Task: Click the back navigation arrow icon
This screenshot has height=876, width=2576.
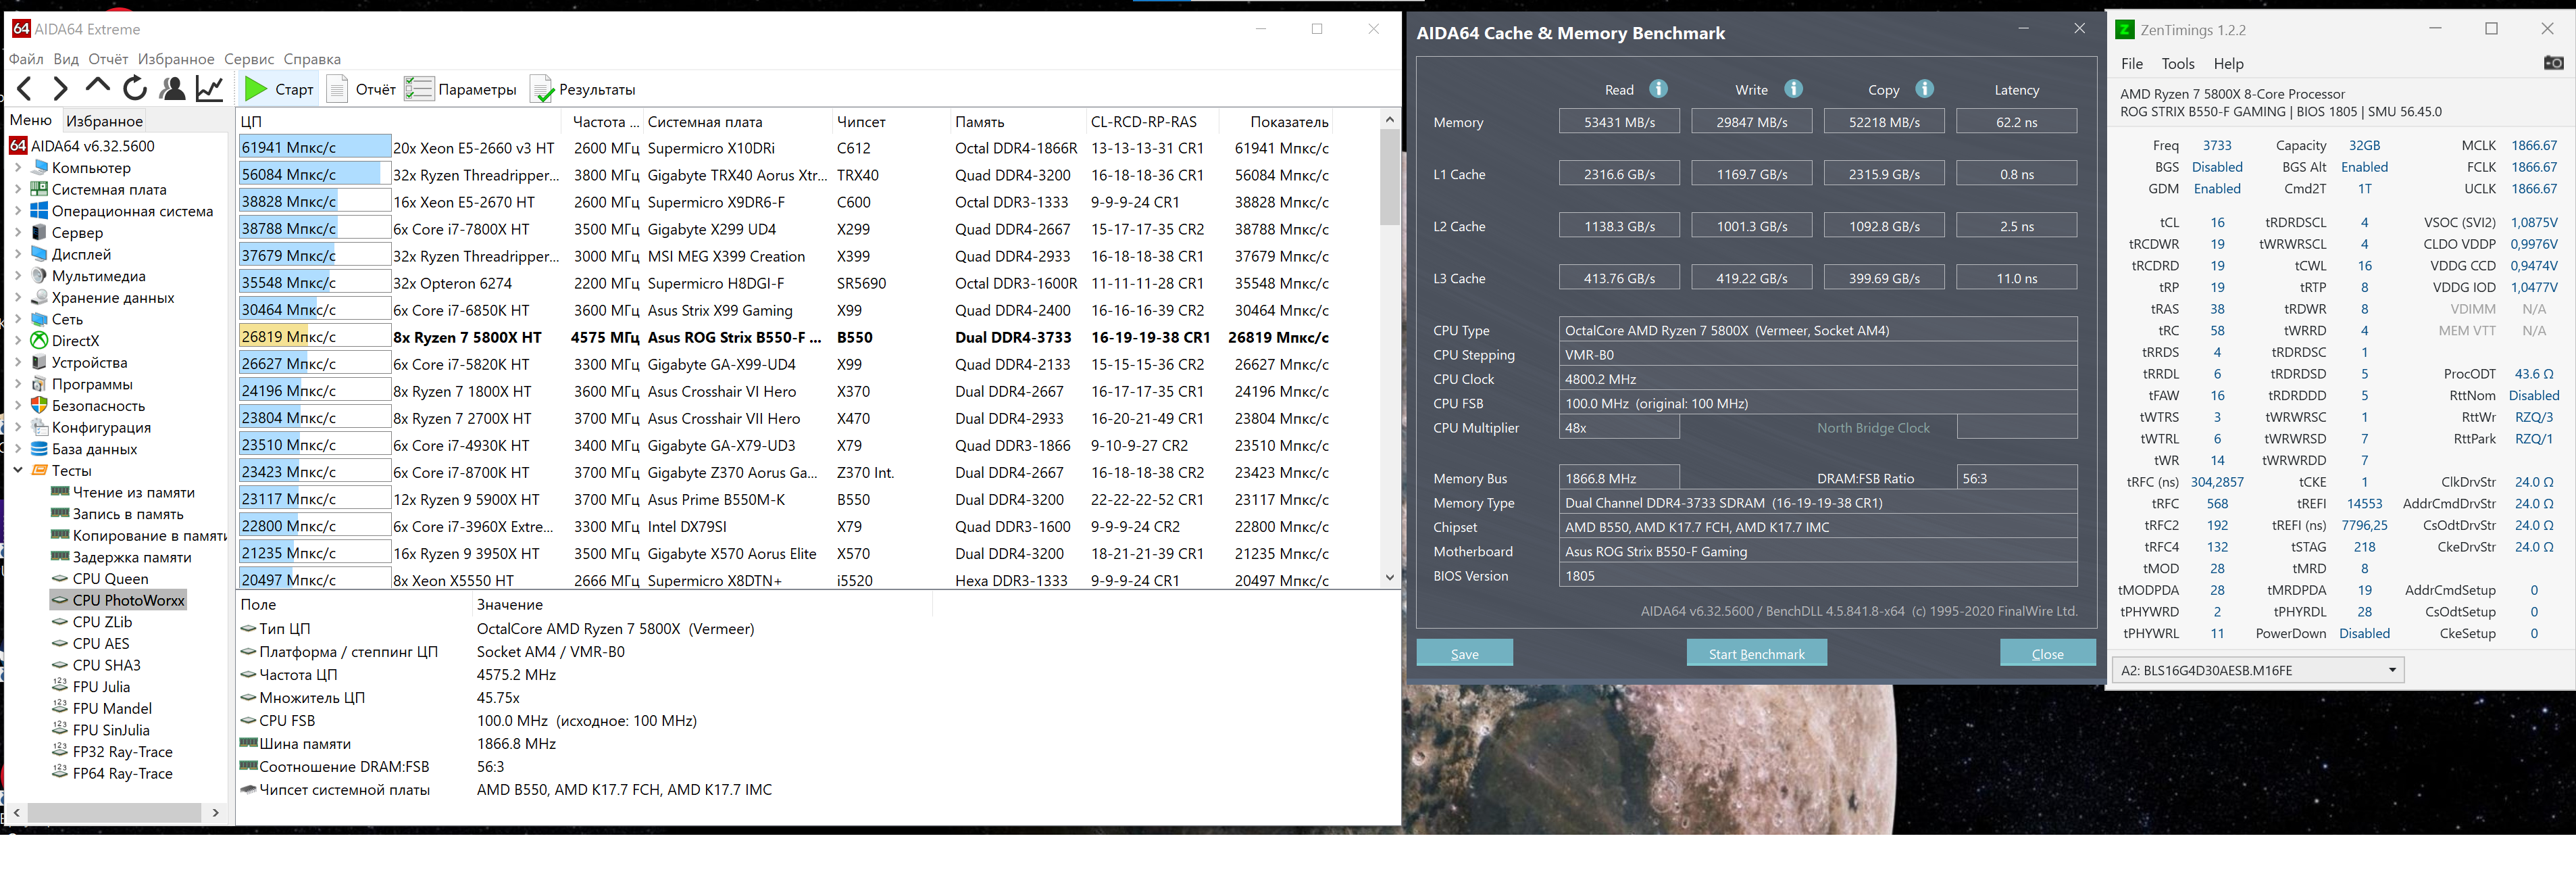Action: [25, 89]
